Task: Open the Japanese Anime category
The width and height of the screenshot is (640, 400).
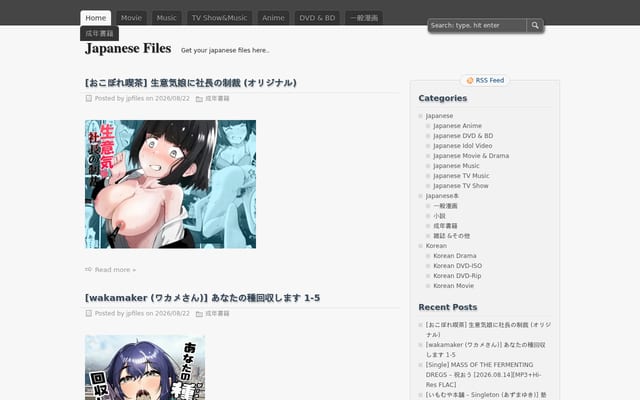Action: coord(457,126)
